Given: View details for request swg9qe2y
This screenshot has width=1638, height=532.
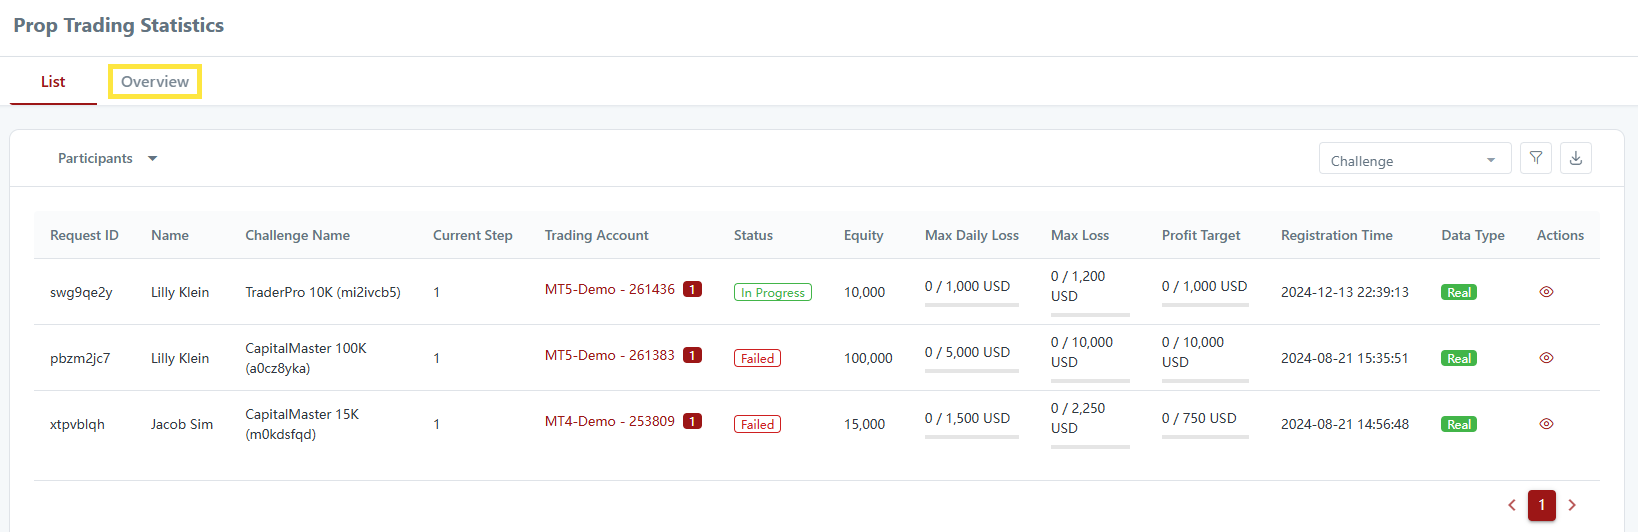Looking at the screenshot, I should tap(1546, 292).
